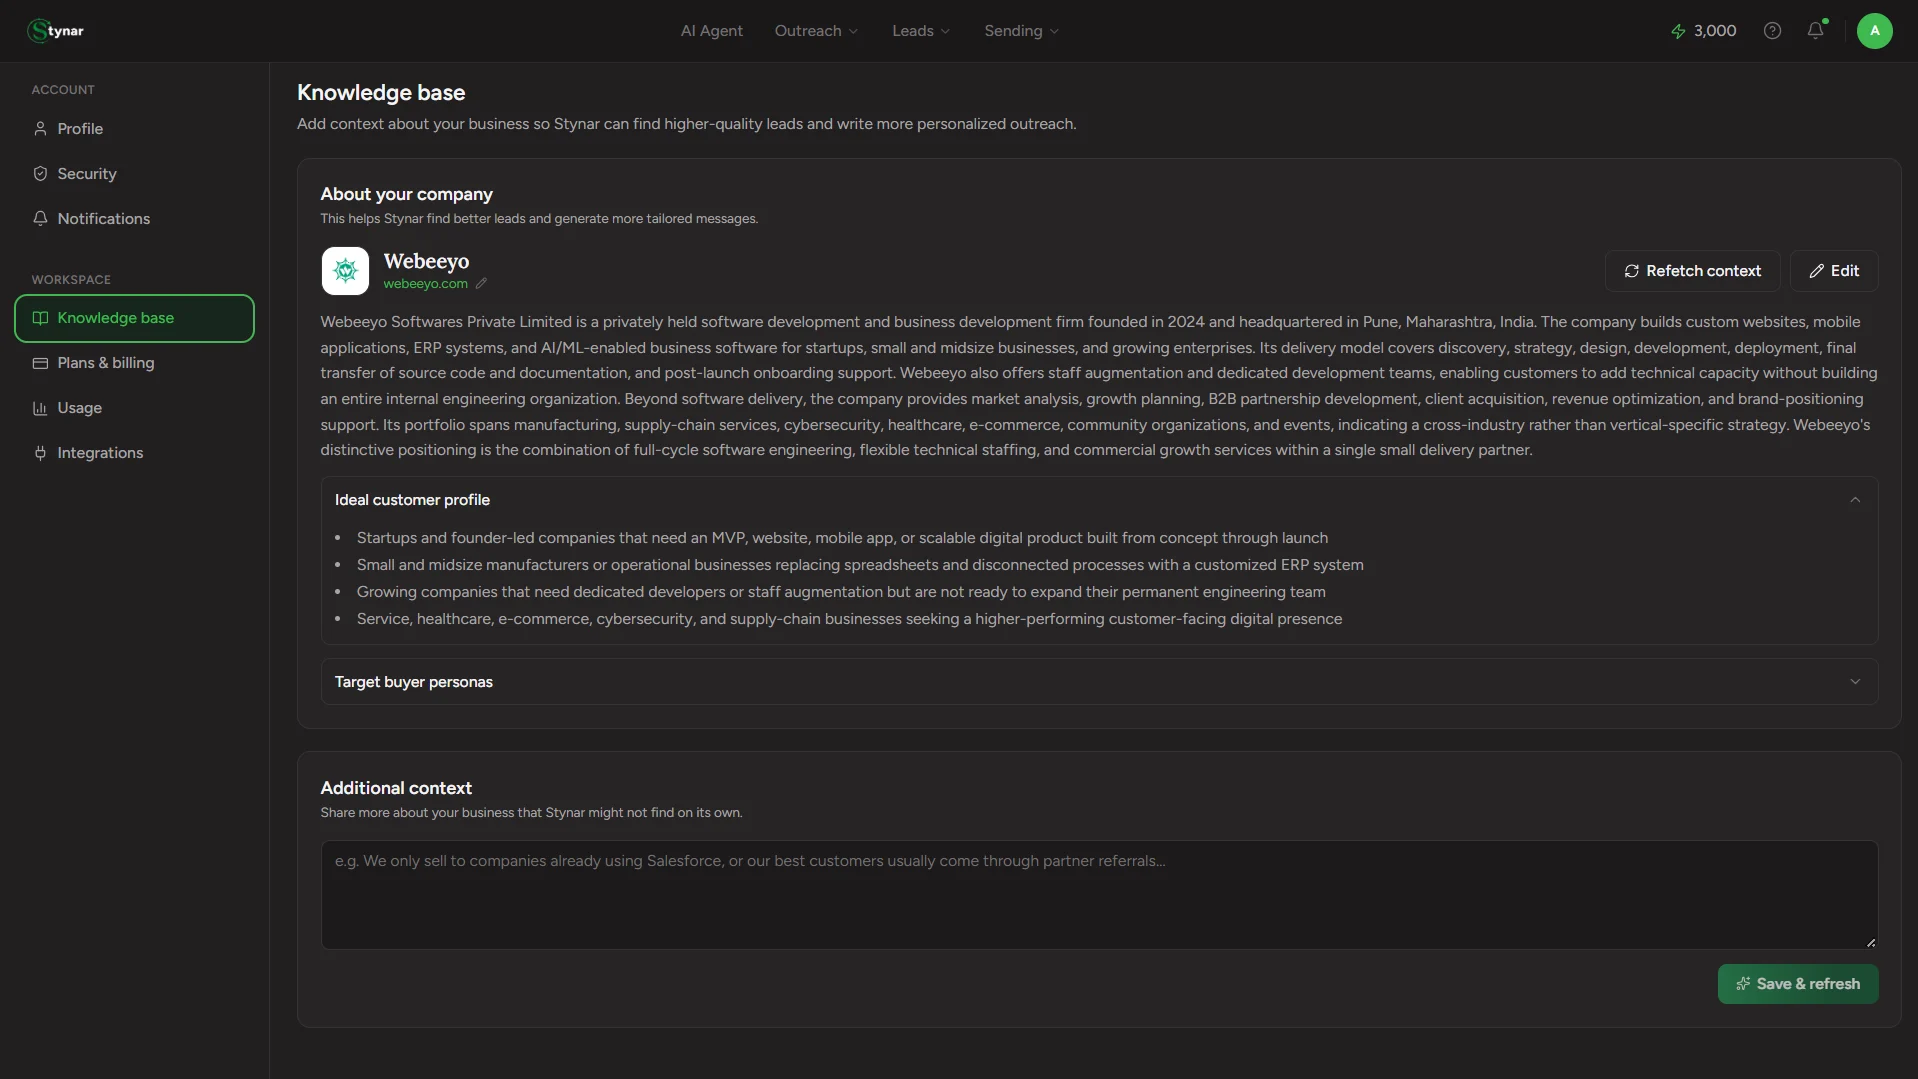Click the bullet about customized ERP system
1918x1079 pixels.
860,565
